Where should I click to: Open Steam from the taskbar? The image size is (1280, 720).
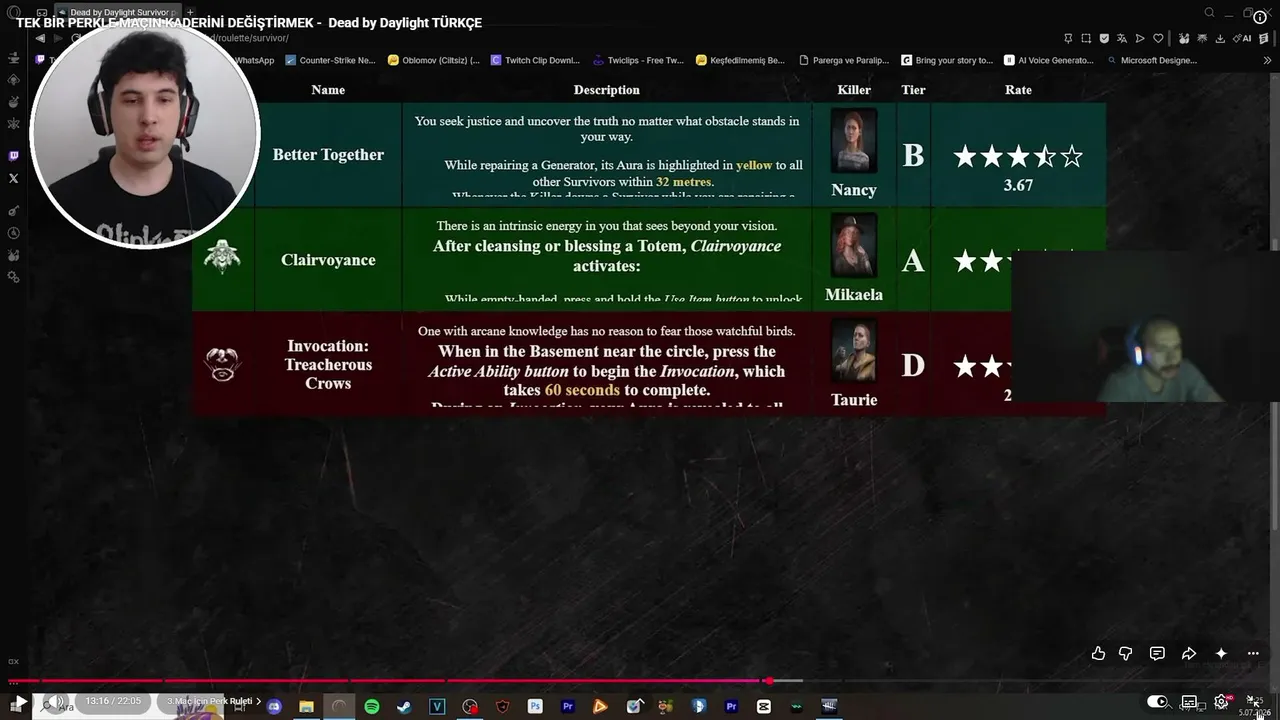pos(404,706)
